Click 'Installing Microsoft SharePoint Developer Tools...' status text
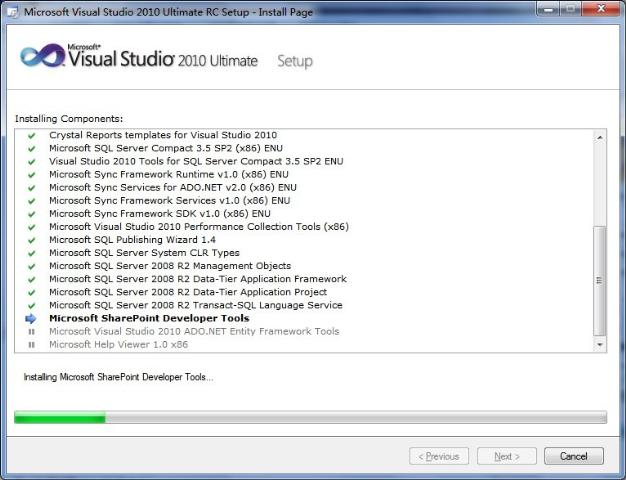The width and height of the screenshot is (626, 480). tap(118, 377)
